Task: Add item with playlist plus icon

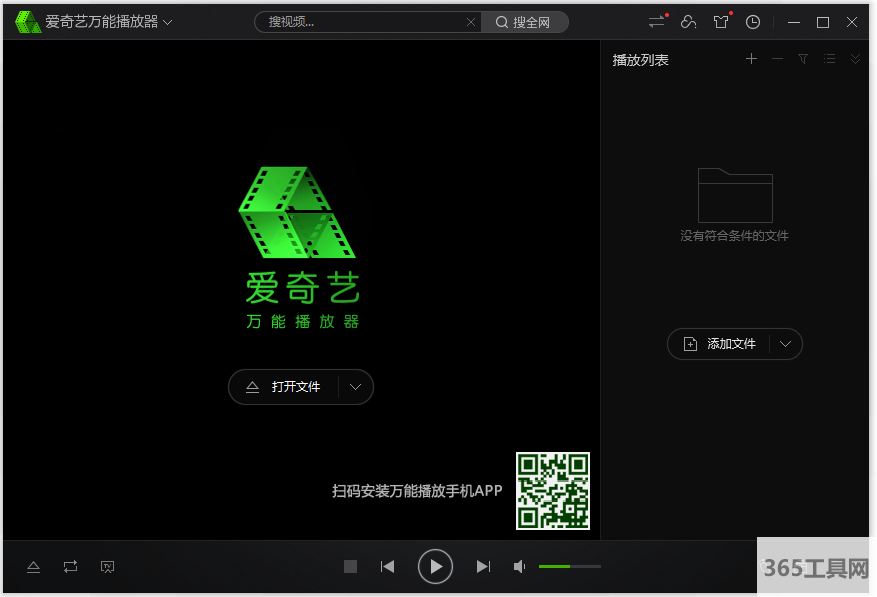Action: click(751, 59)
